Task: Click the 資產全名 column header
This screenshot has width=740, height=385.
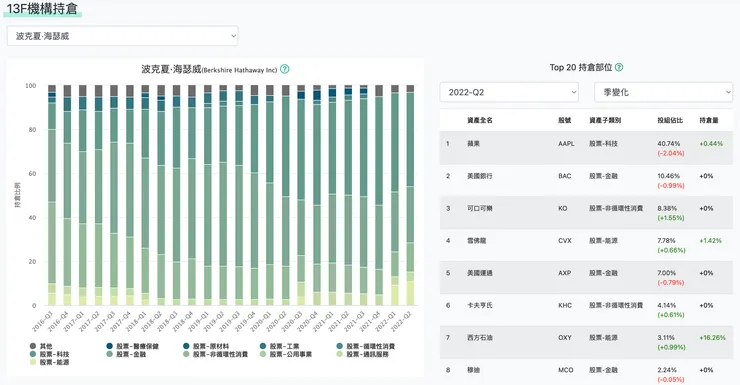Action: [479, 120]
